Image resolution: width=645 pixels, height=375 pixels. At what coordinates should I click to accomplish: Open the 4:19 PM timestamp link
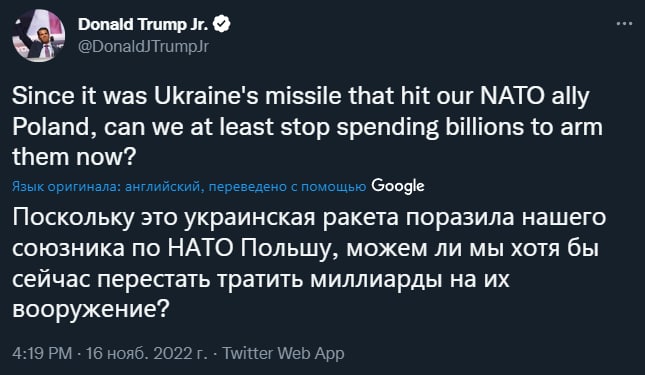point(42,353)
